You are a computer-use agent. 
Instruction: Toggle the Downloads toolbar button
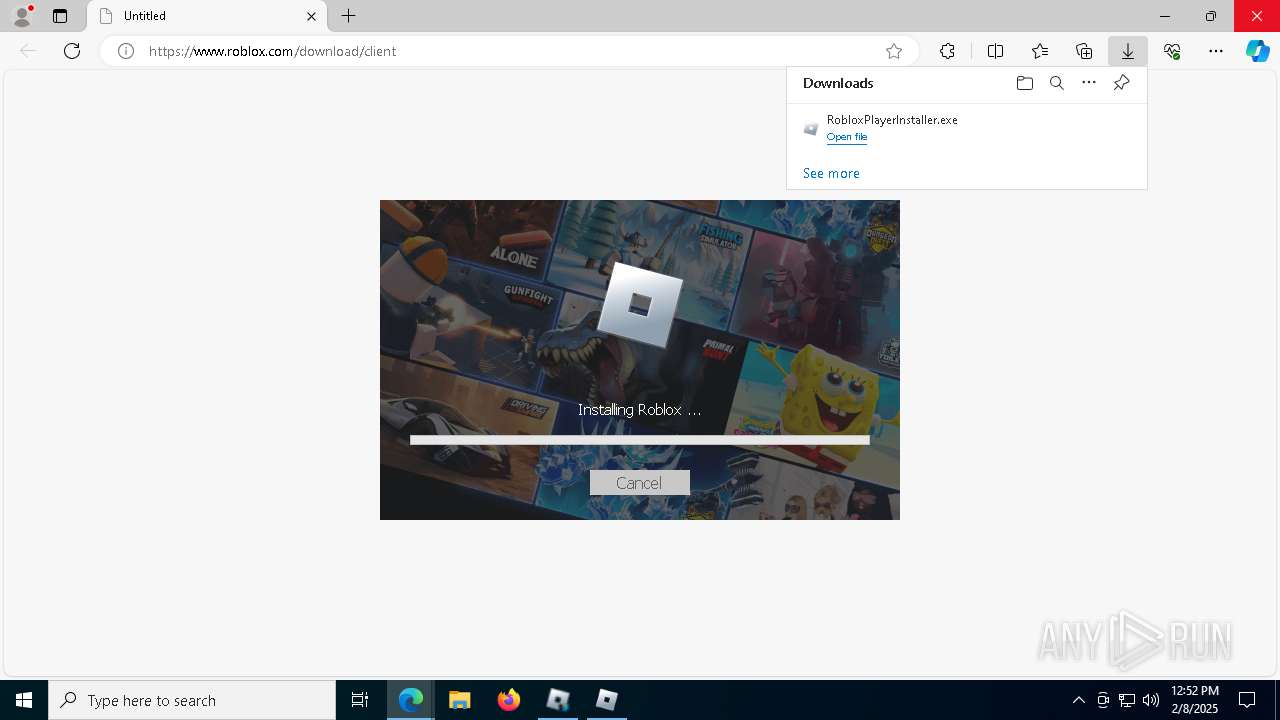click(x=1127, y=51)
